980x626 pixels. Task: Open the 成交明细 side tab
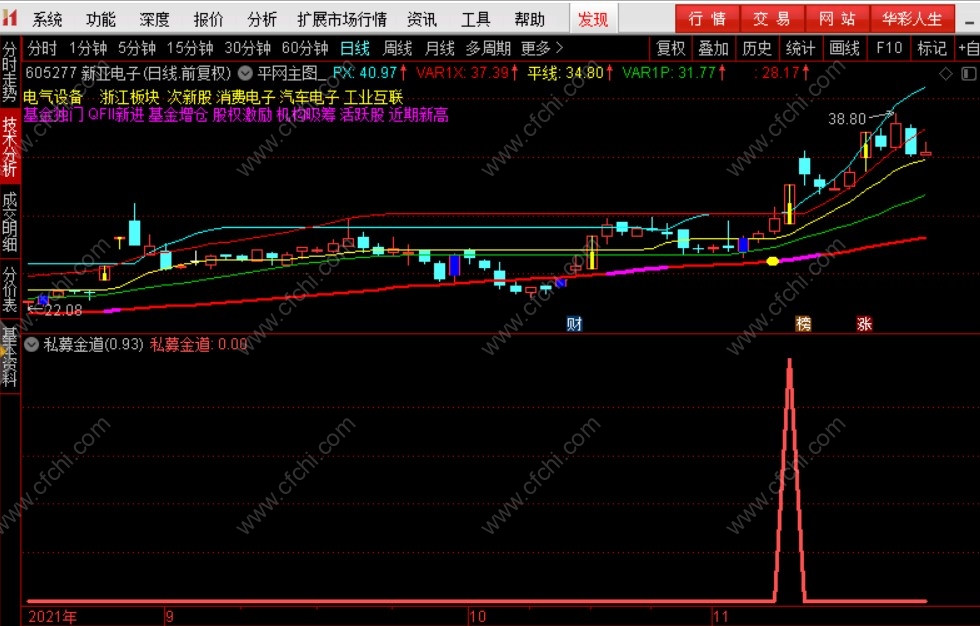[x=9, y=221]
